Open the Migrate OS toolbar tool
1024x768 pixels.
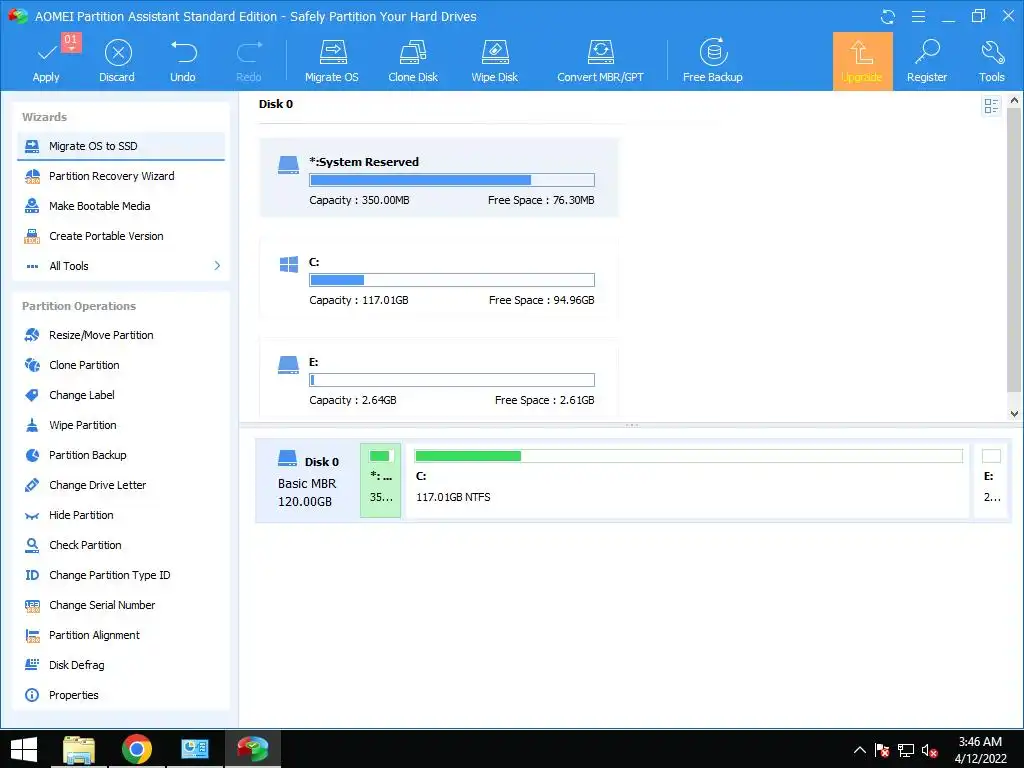point(332,61)
